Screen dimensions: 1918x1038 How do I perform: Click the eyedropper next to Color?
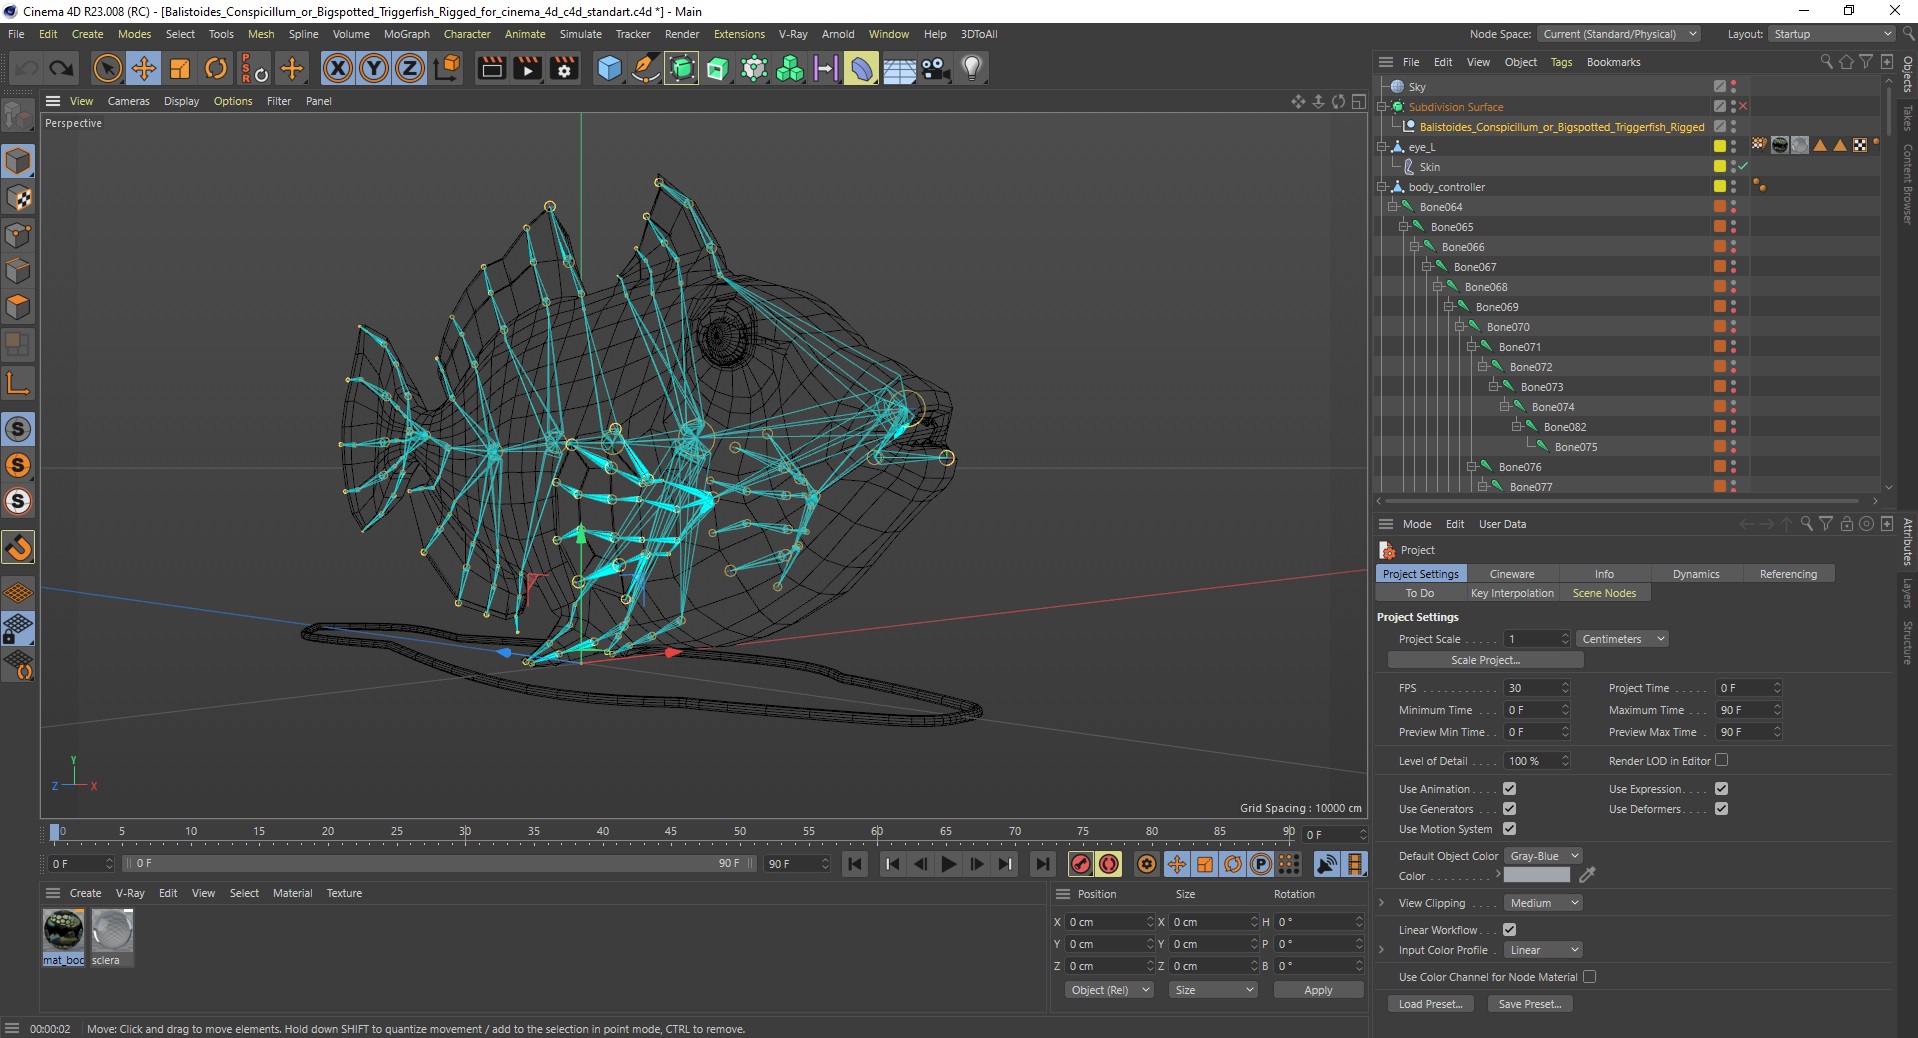coord(1587,875)
